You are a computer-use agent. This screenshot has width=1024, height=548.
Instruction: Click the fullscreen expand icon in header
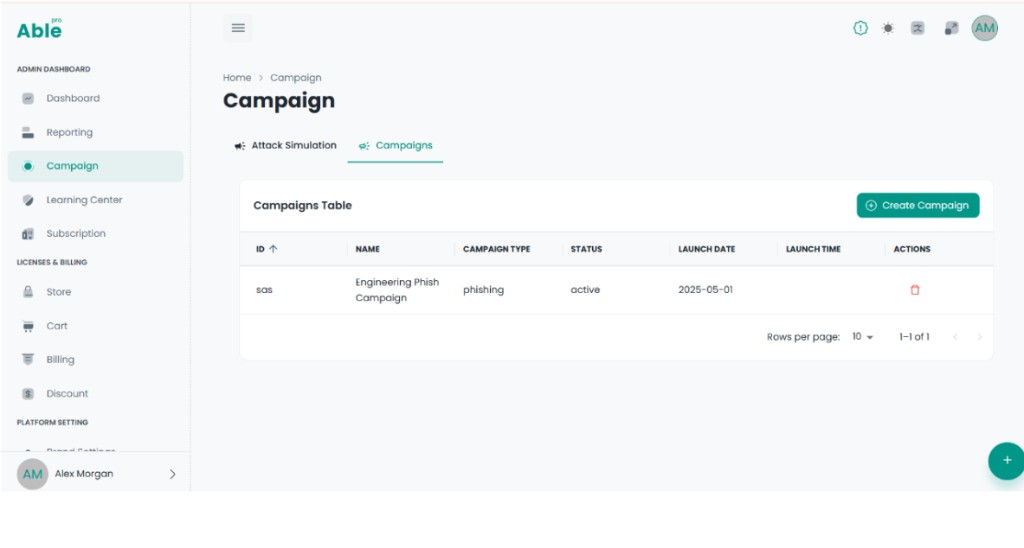pyautogui.click(x=951, y=28)
